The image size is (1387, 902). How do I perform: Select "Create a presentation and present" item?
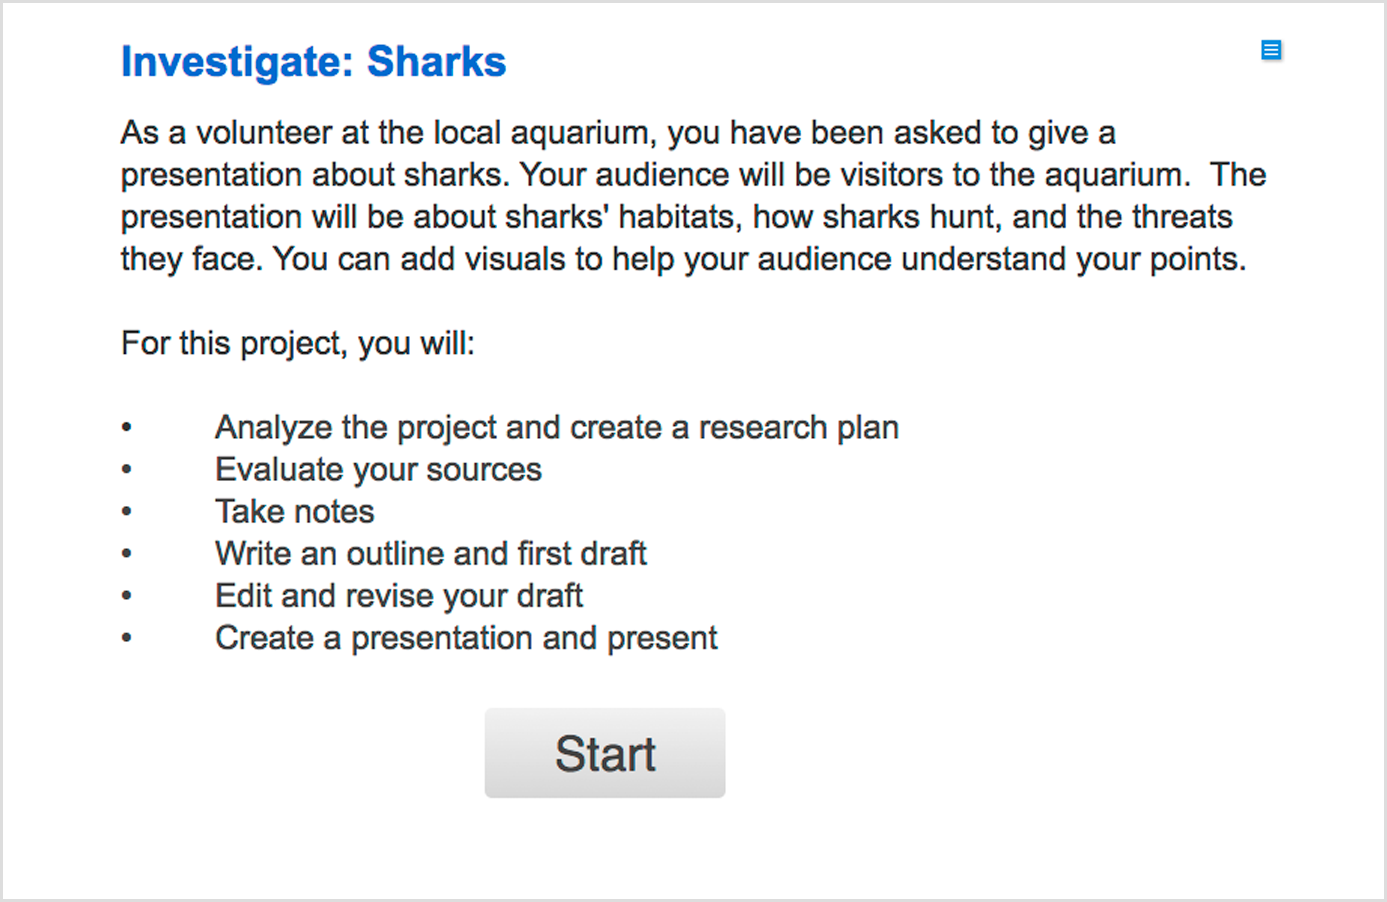click(466, 637)
